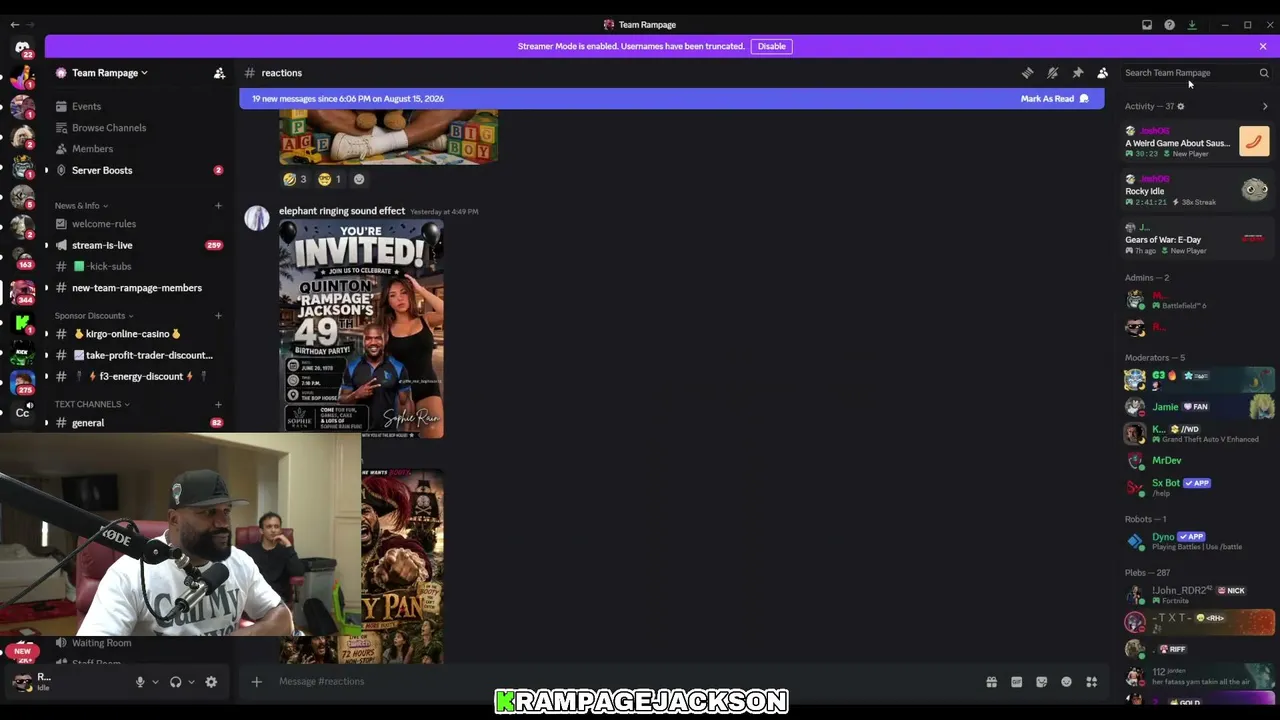Screen dimensions: 1280x720
Task: Show pinned messages
Action: point(1077,73)
